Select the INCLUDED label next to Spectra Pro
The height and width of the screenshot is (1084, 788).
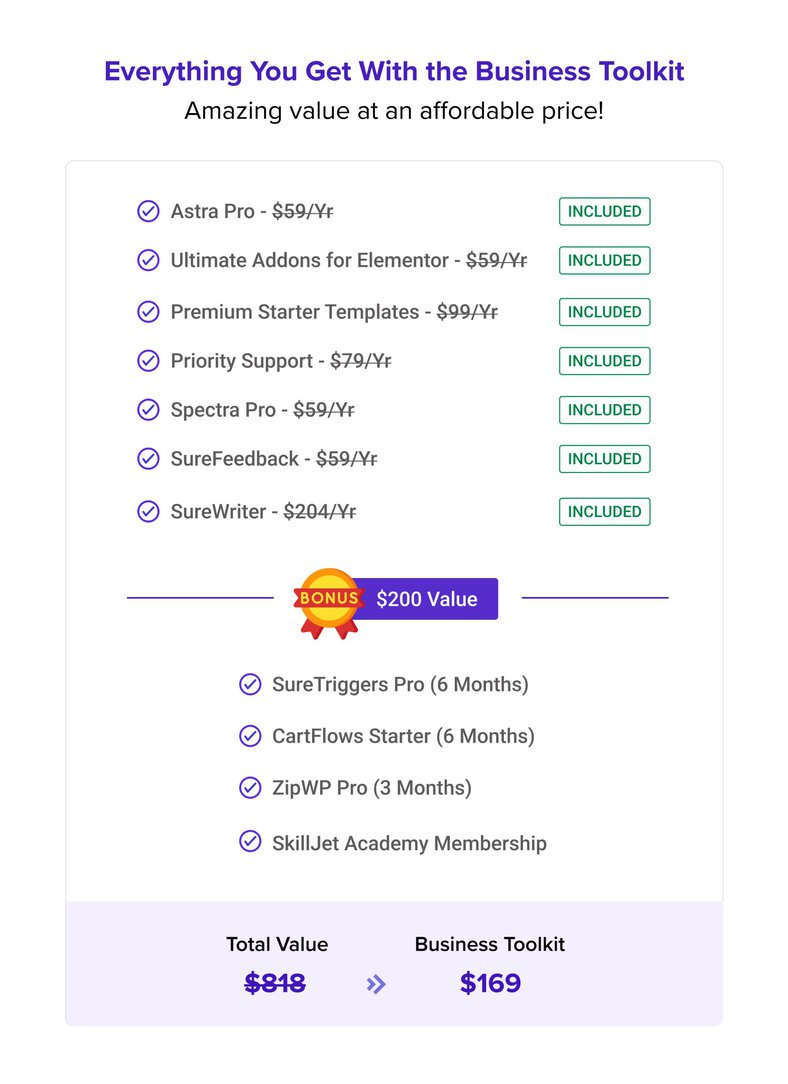point(605,410)
